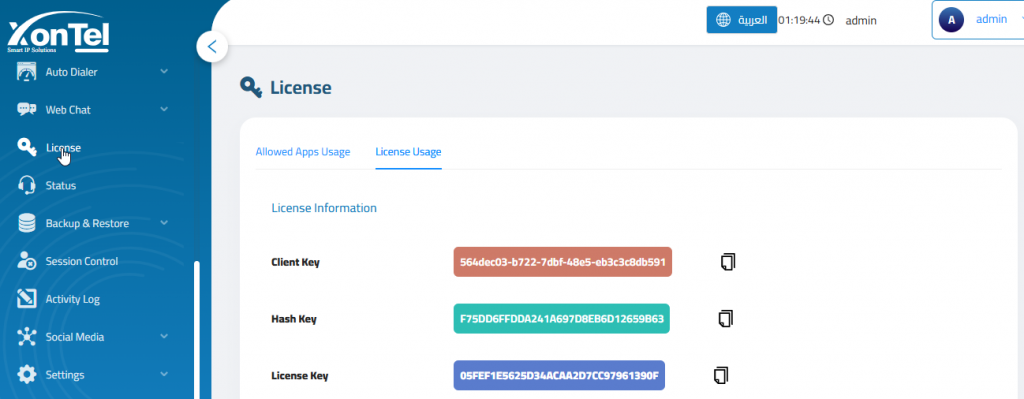The width and height of the screenshot is (1024, 399).
Task: Click the License Information heading
Action: tap(324, 208)
